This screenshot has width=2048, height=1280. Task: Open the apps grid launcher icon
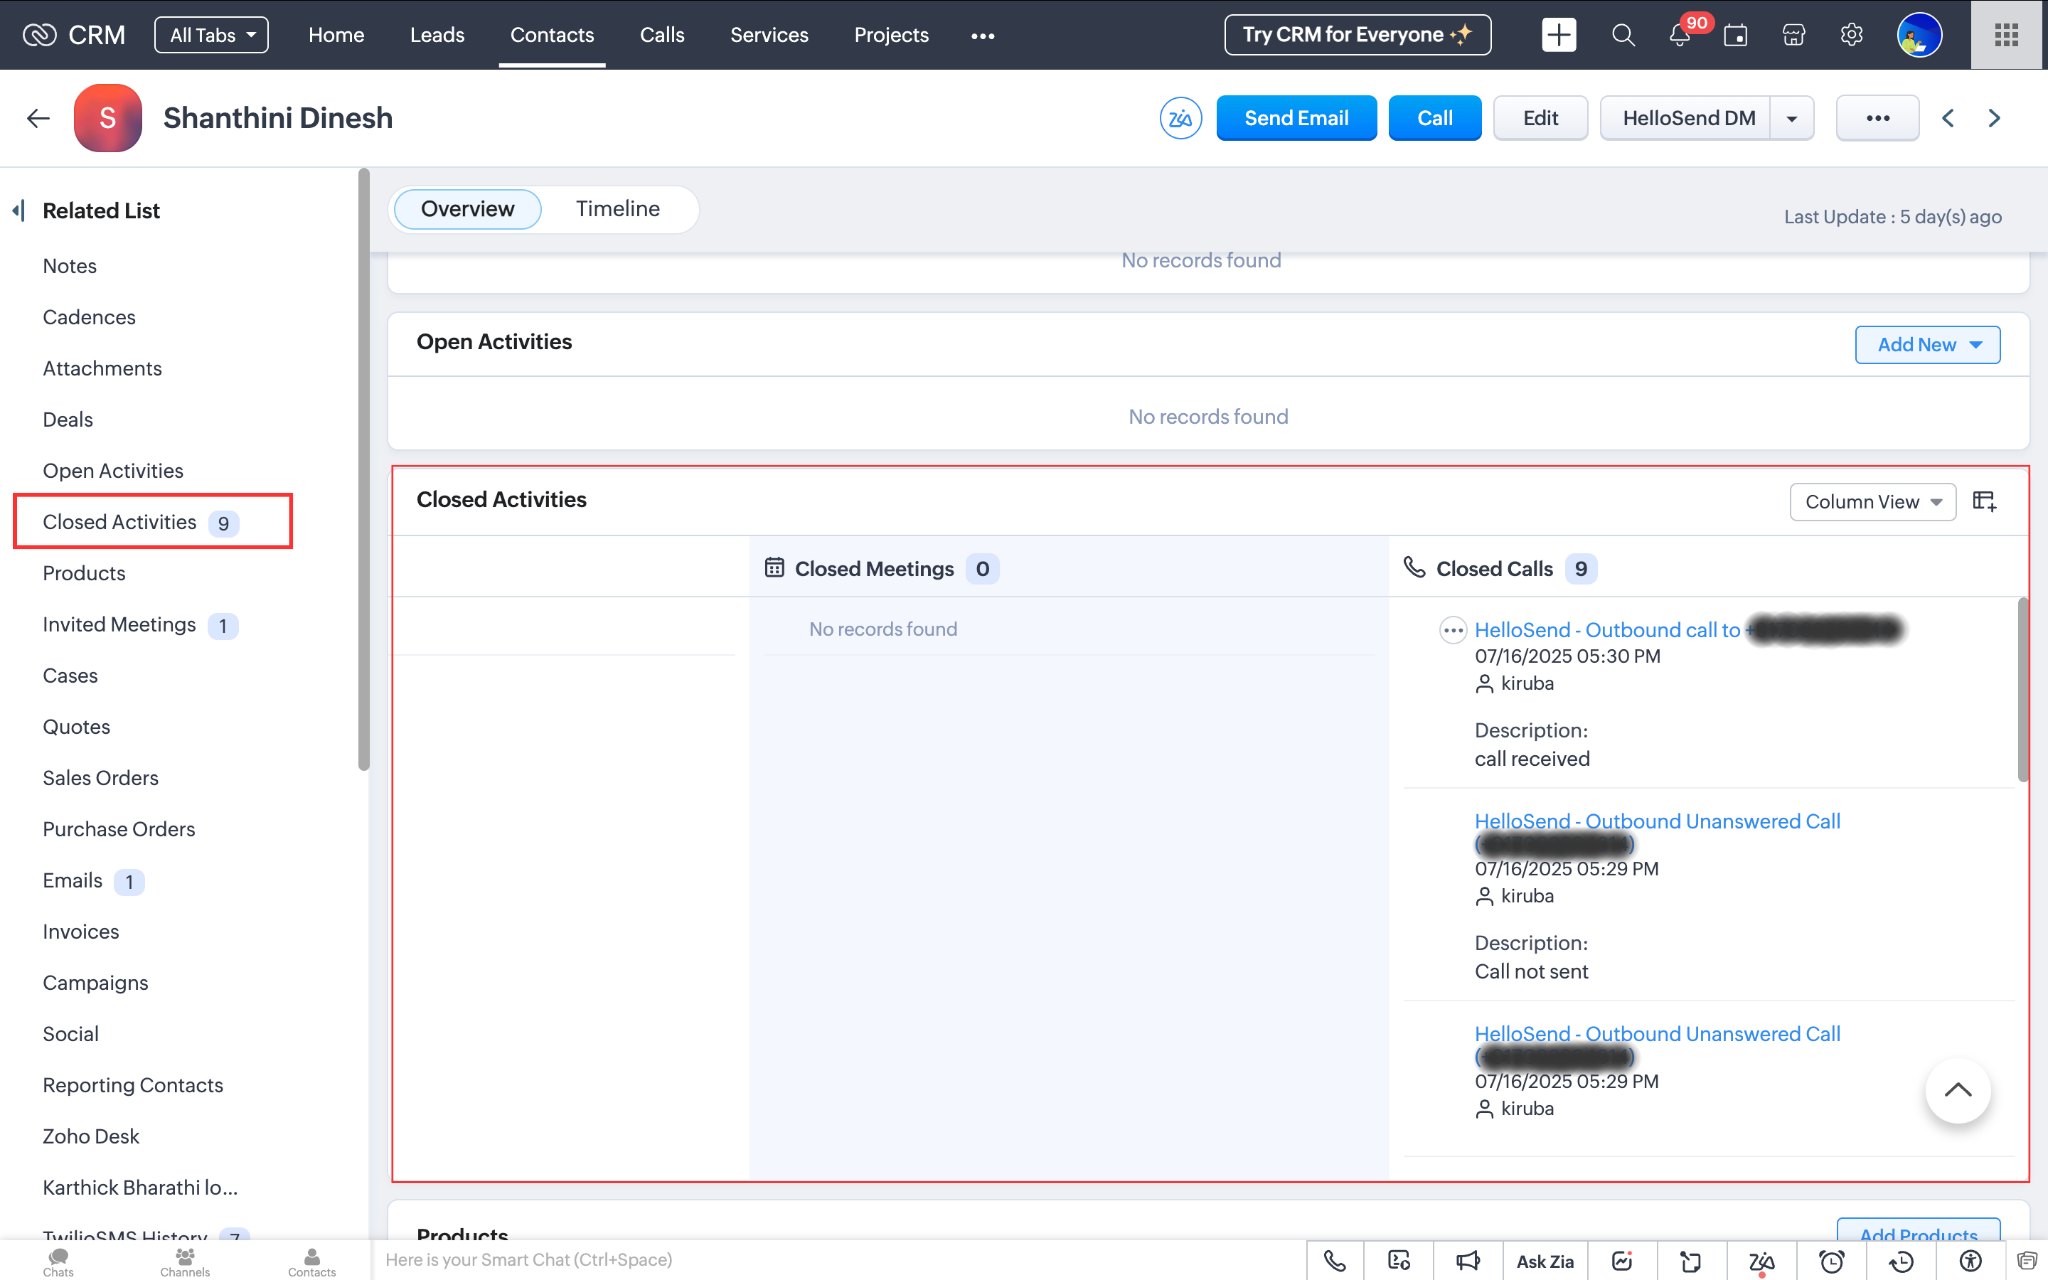2006,35
